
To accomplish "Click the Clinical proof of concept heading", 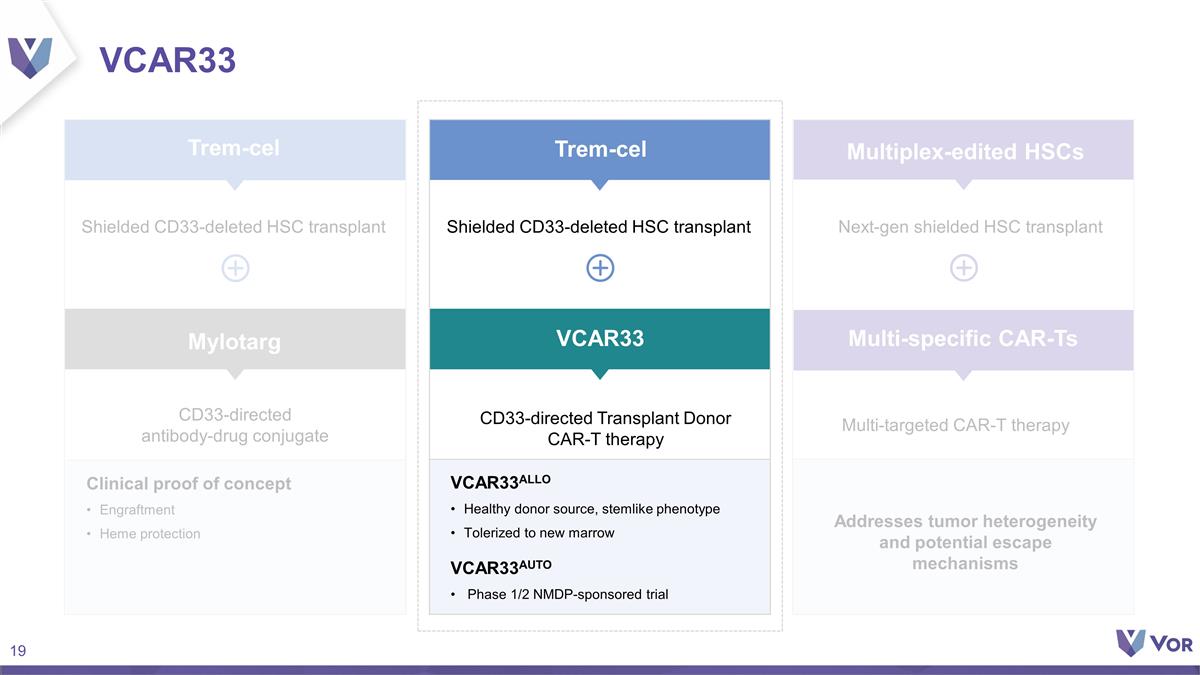I will tap(189, 483).
